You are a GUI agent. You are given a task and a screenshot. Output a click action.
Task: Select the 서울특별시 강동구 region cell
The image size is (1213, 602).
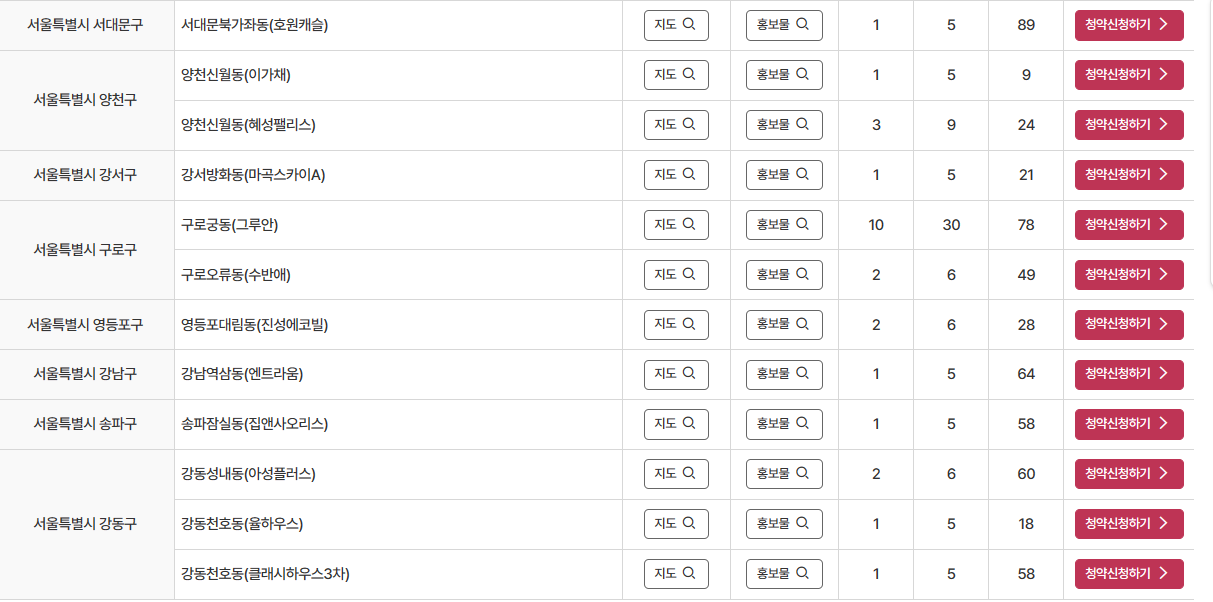point(86,524)
